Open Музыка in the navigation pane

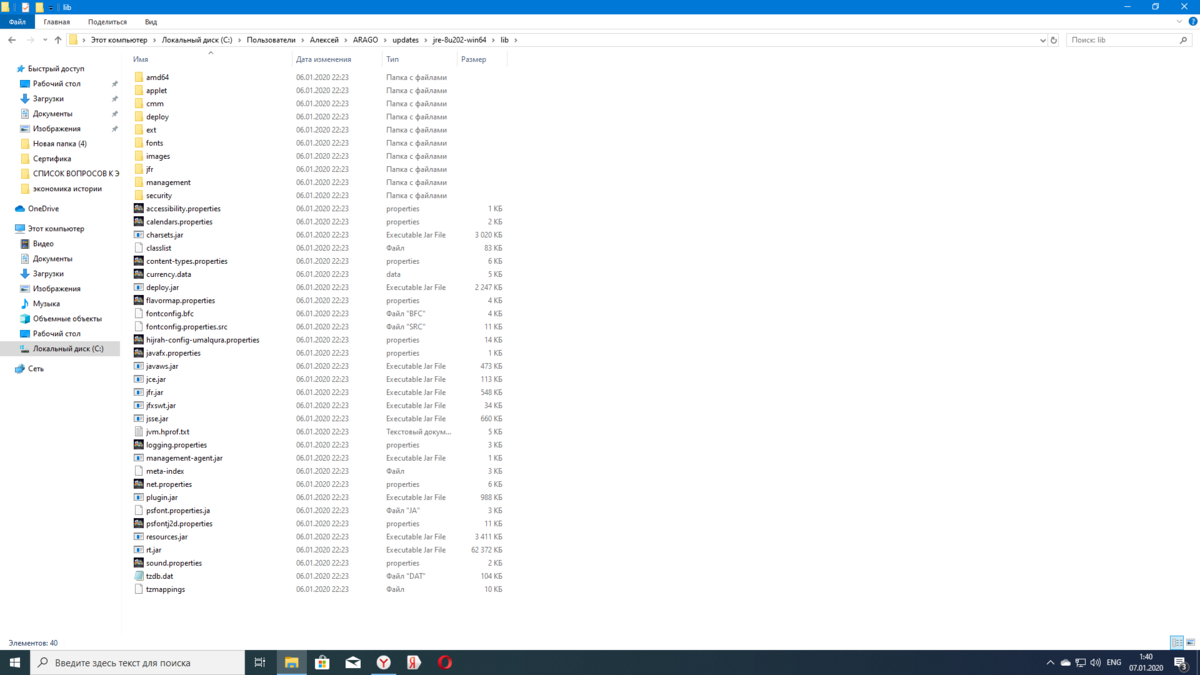tap(46, 304)
